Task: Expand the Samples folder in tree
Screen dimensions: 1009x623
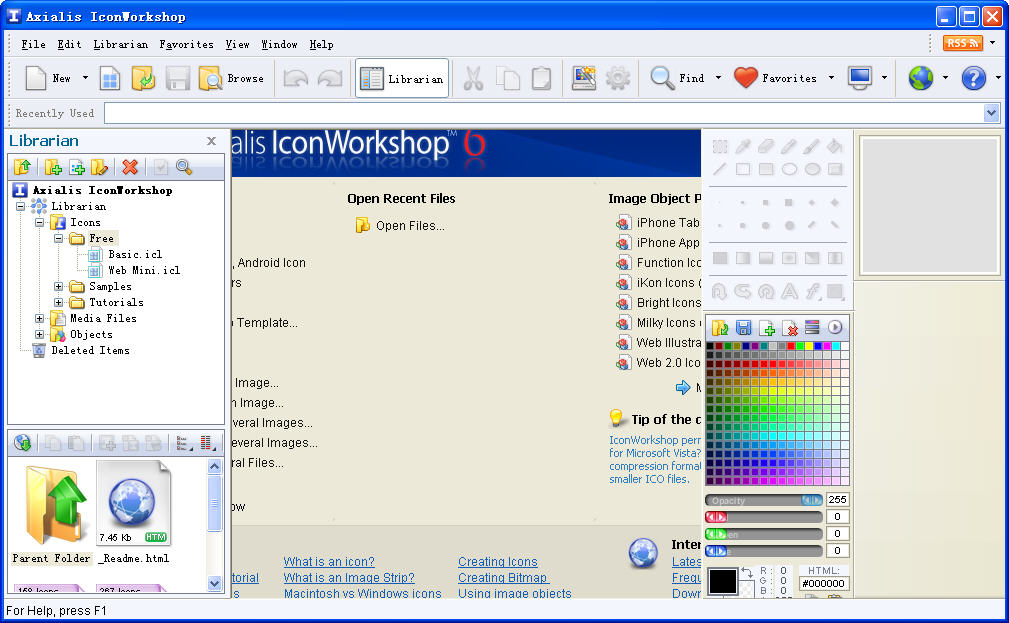Action: click(x=59, y=286)
